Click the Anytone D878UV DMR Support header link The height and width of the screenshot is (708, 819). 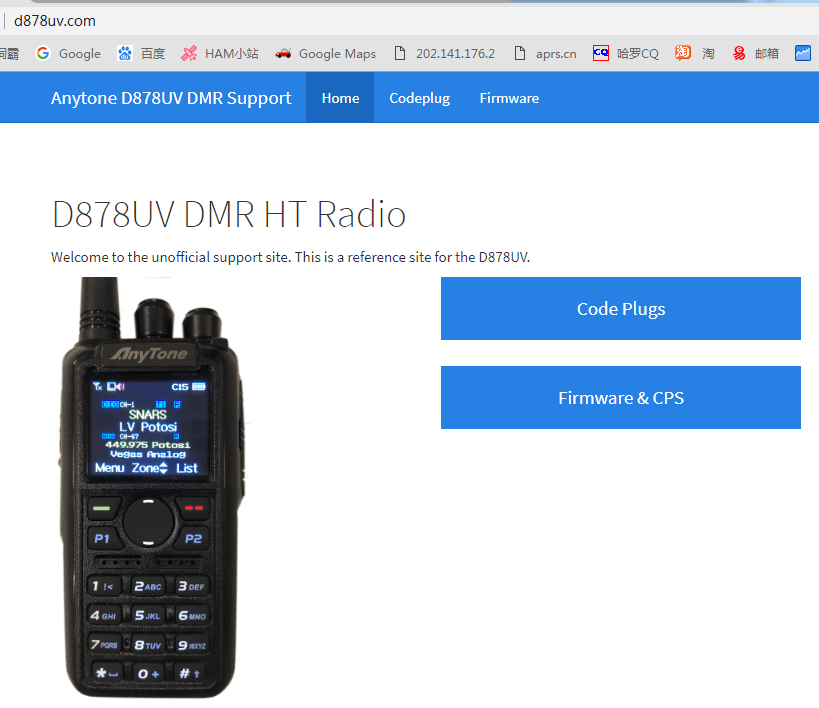point(170,97)
